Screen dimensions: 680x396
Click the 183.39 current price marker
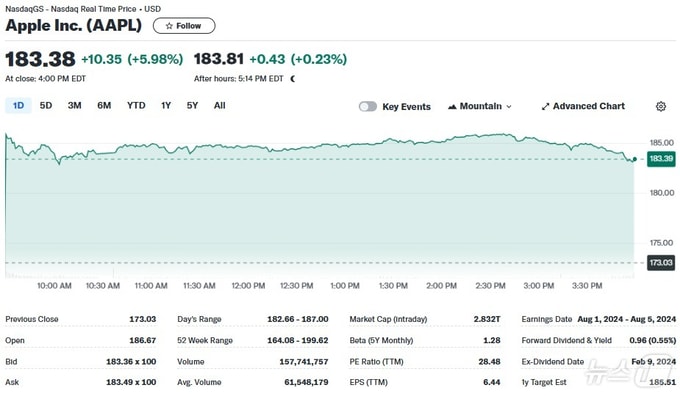coord(661,159)
